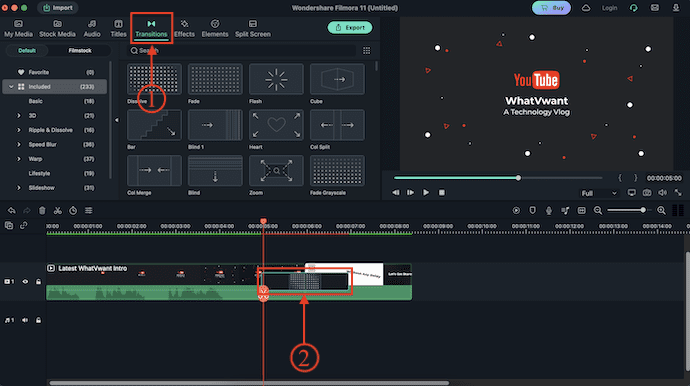
Task: Open the preview quality Full dropdown
Action: pyautogui.click(x=598, y=193)
